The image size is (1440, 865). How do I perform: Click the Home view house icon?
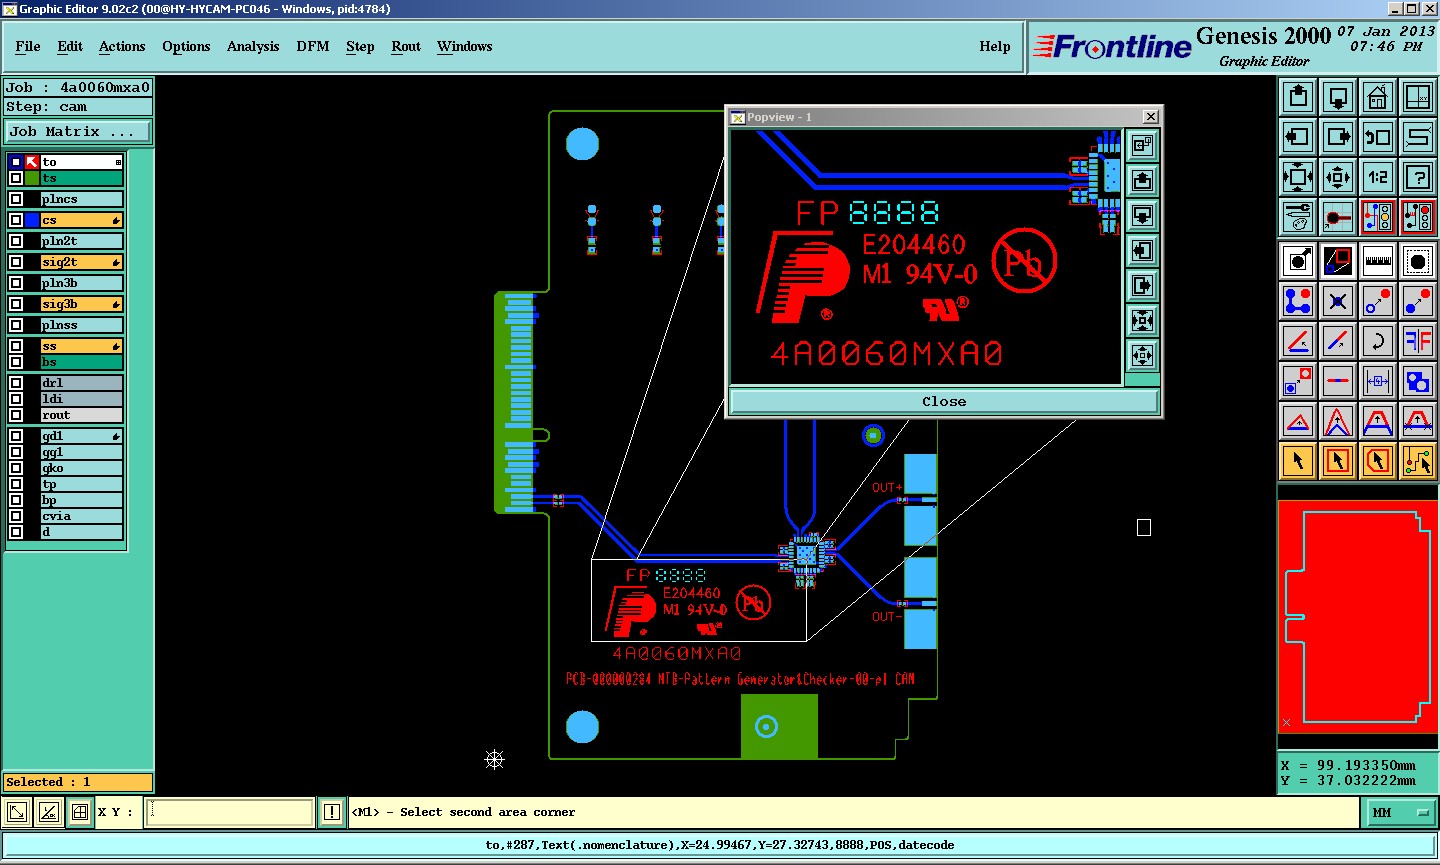point(1378,97)
